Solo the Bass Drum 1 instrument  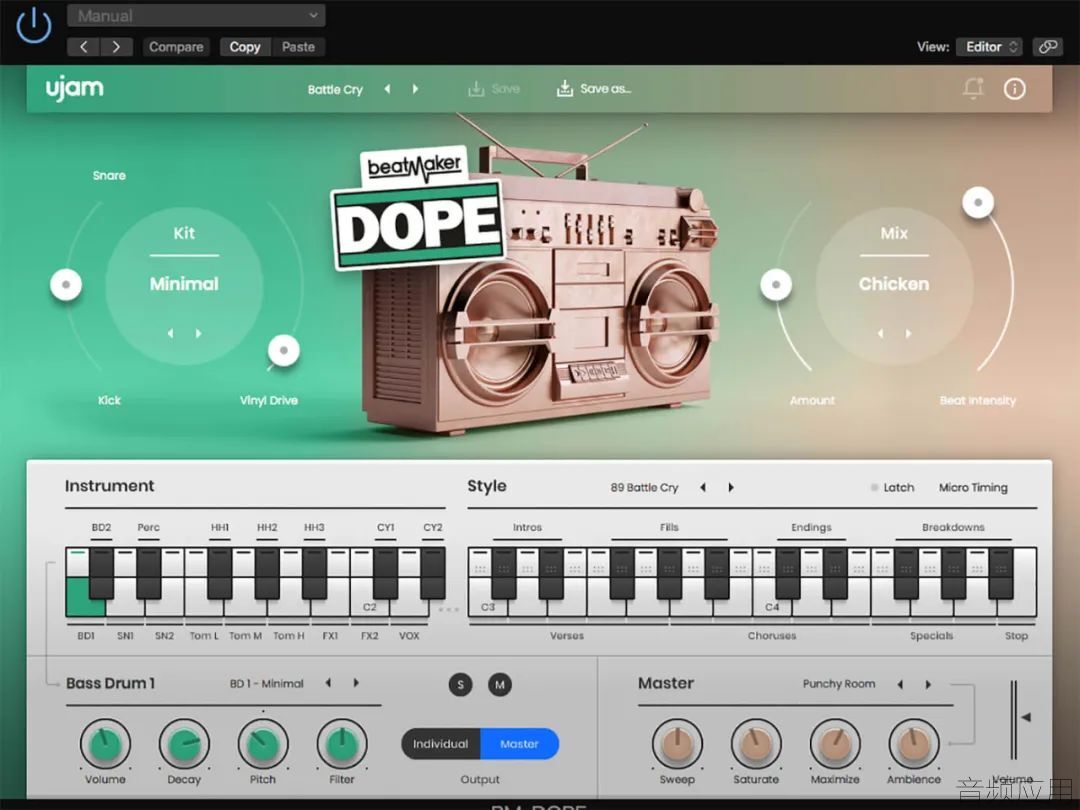pos(460,685)
